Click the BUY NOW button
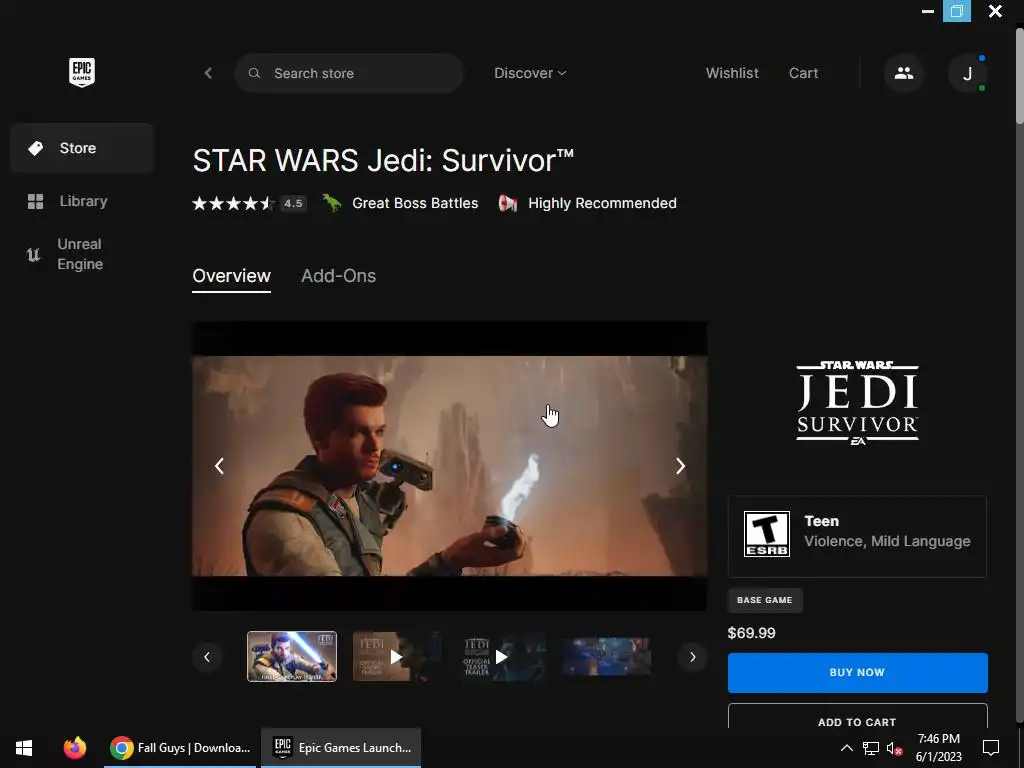 [857, 673]
